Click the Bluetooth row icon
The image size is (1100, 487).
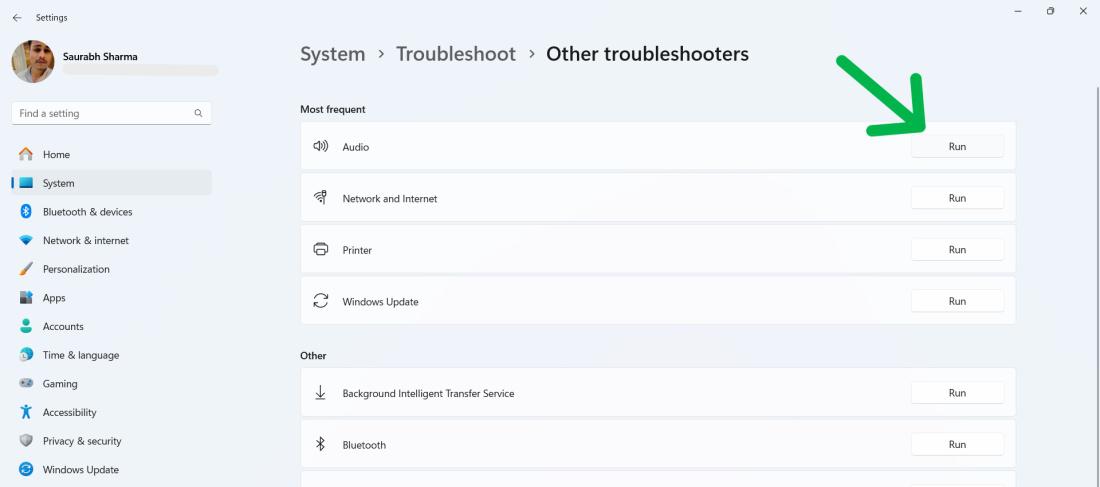pyautogui.click(x=321, y=444)
